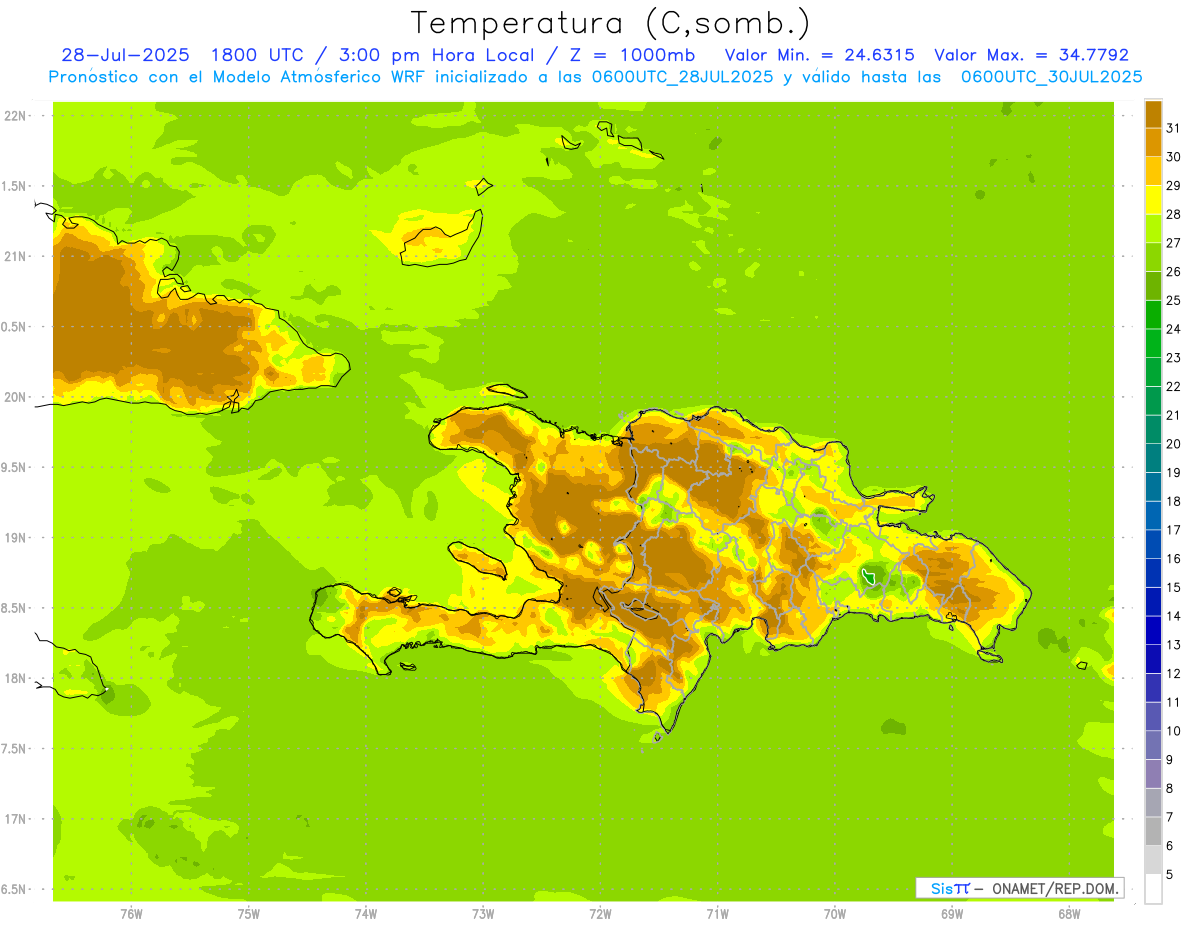Screen dimensions: 1200x927
Task: Pick color scale segment between 27 and 28
Action: [1153, 229]
